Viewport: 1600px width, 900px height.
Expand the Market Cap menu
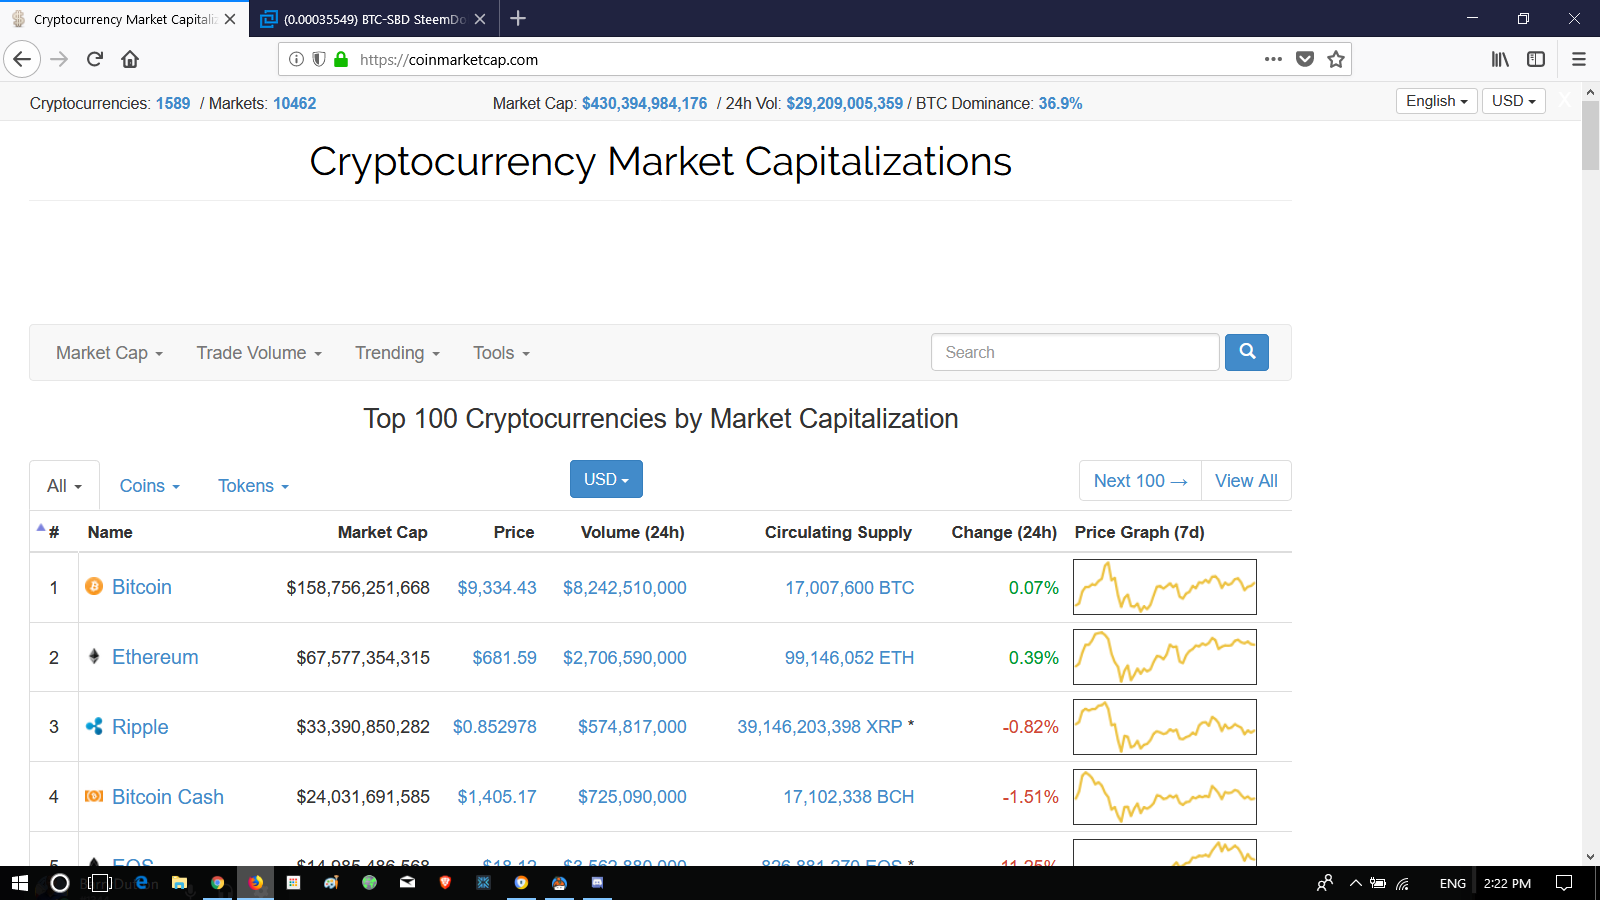coord(109,353)
